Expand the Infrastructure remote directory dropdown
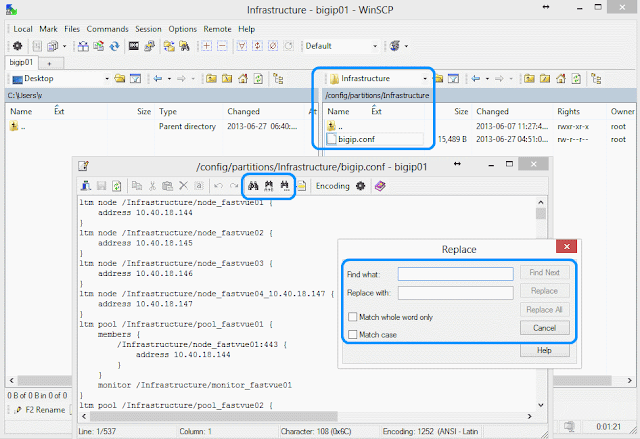Viewport: 640px width, 439px height. click(425, 78)
